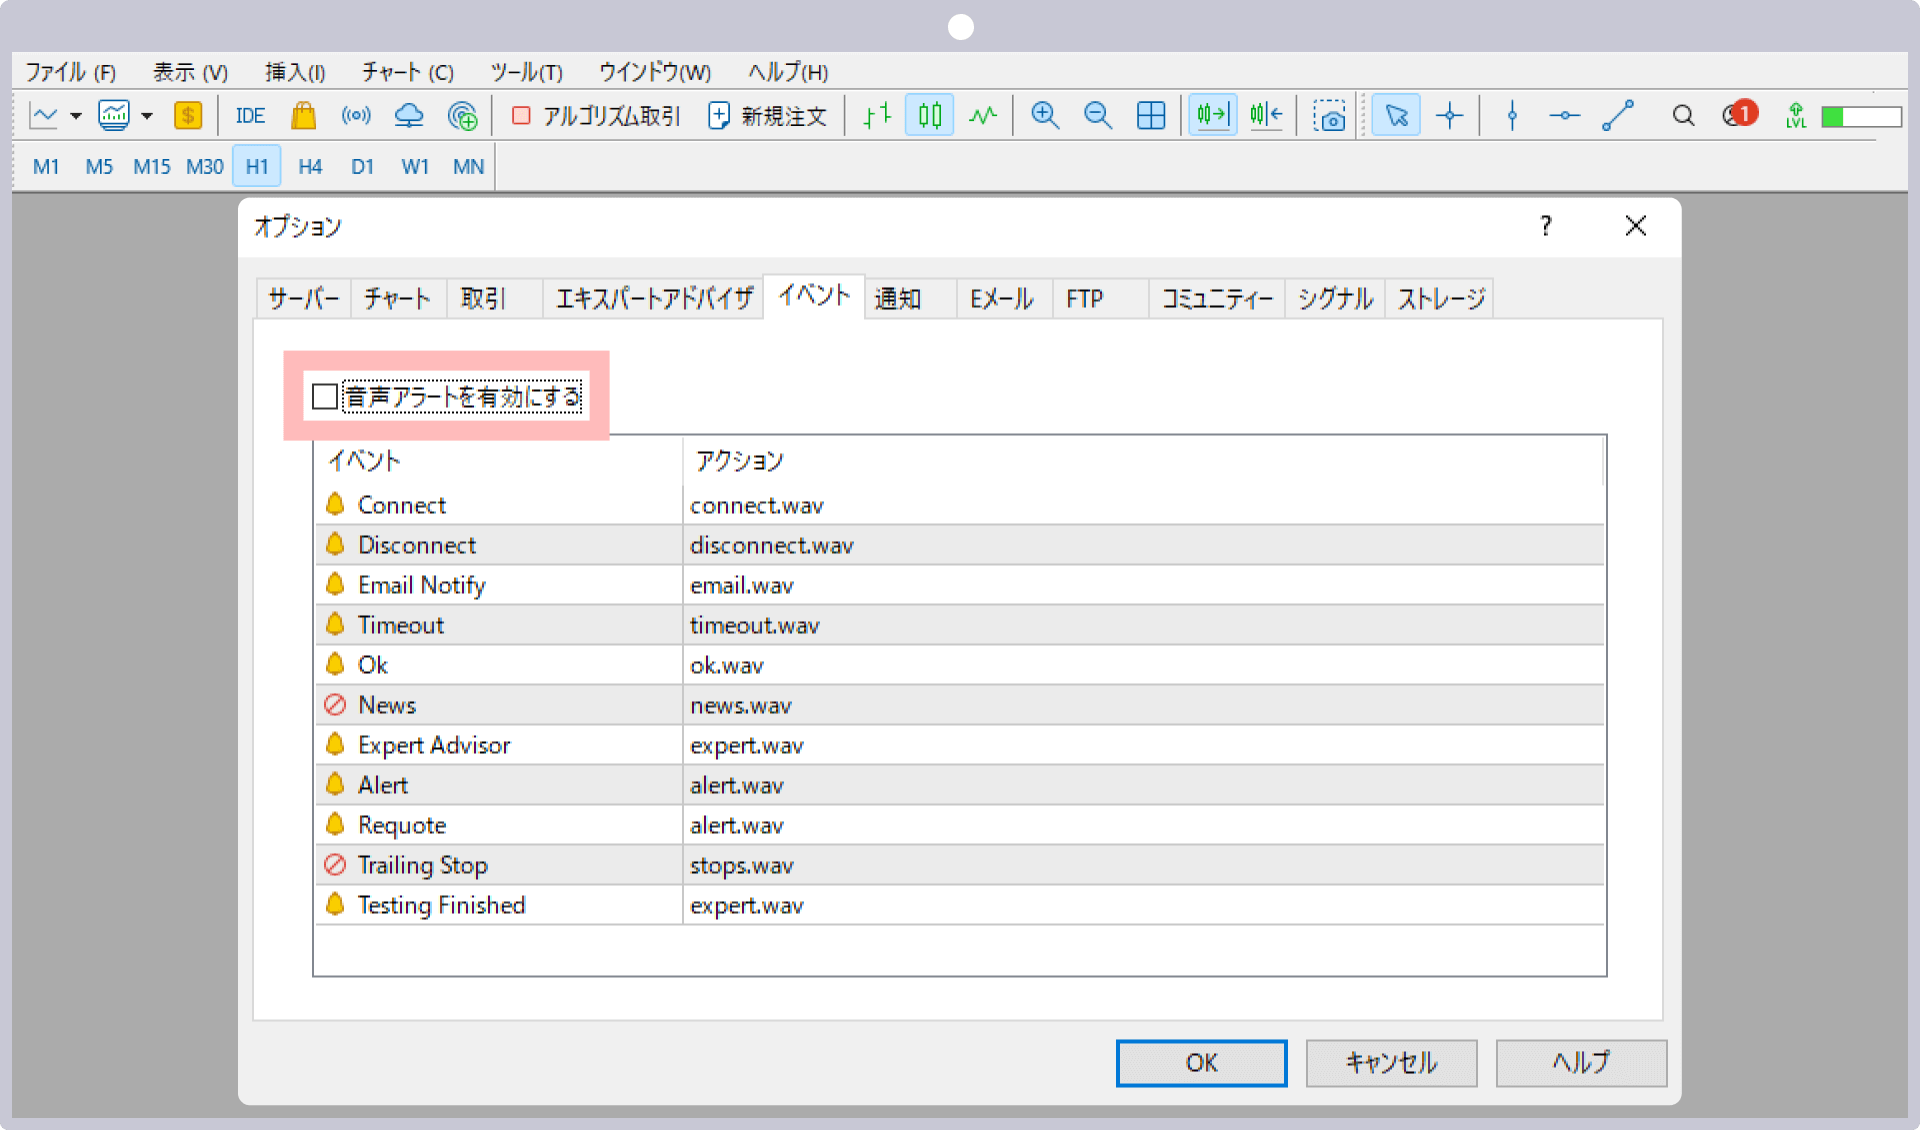
Task: Switch to the ストレージ tab
Action: pyautogui.click(x=1441, y=298)
